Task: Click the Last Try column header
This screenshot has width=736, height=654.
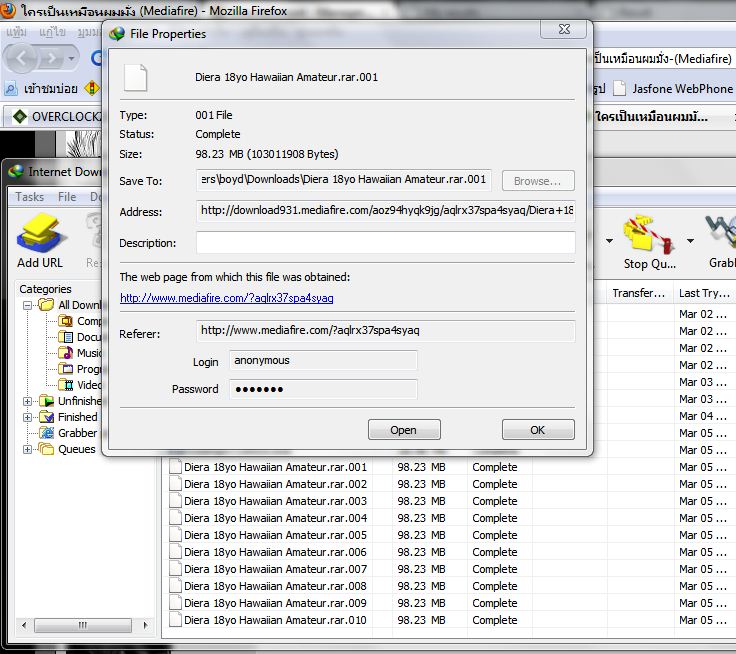Action: (x=705, y=293)
